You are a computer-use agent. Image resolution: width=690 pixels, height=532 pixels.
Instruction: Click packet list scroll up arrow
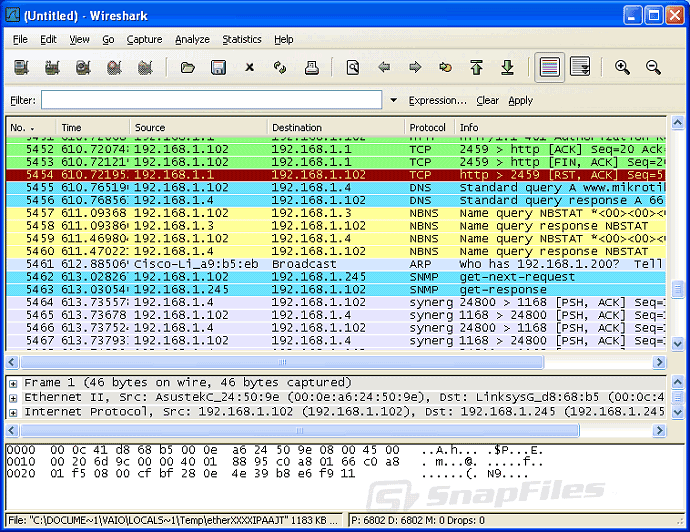pos(678,123)
